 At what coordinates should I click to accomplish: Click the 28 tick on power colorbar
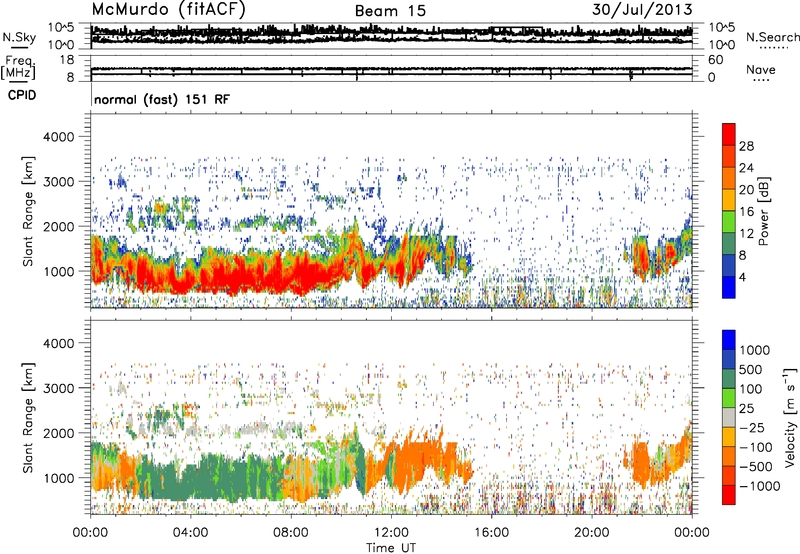(746, 146)
